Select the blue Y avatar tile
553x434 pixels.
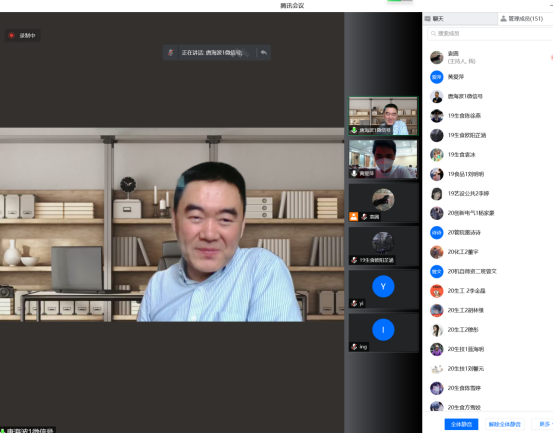click(383, 290)
